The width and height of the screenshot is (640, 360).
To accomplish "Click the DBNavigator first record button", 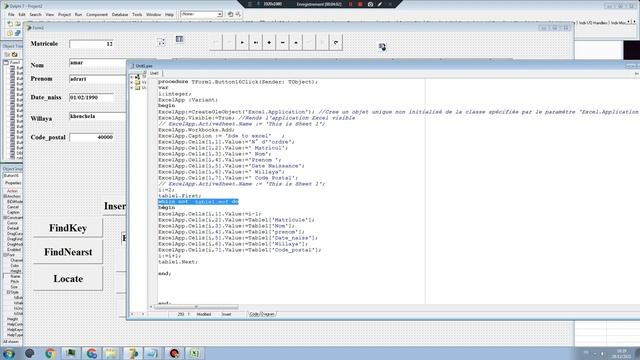I will point(216,42).
